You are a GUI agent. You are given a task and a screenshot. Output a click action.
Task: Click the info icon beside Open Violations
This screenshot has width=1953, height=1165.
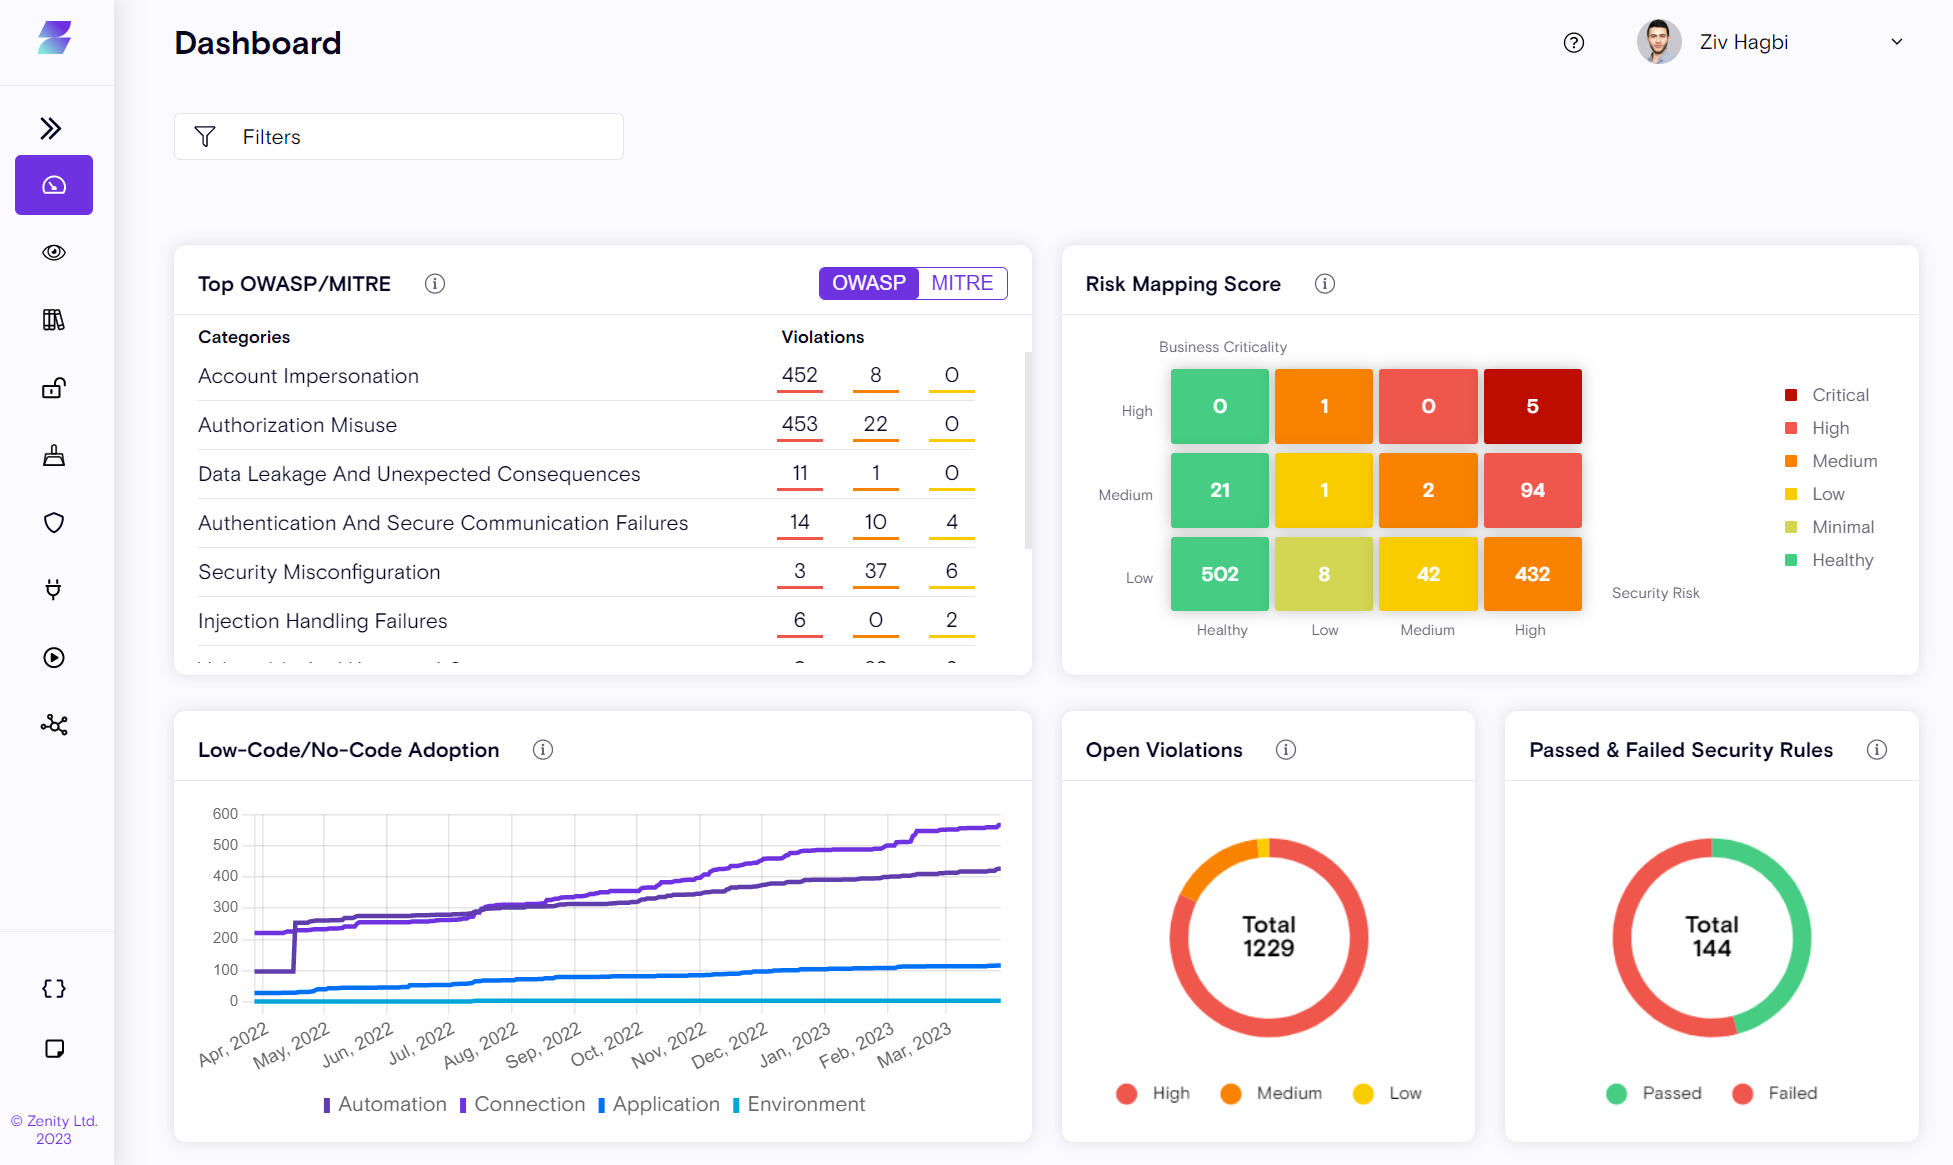coord(1286,750)
